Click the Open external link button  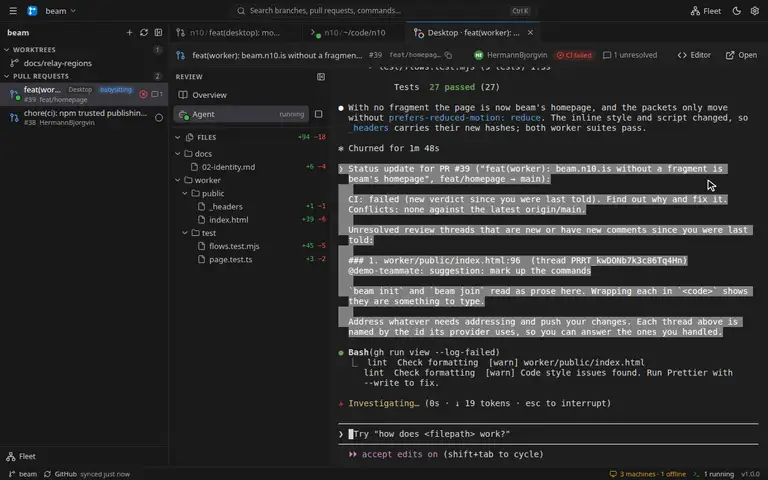click(741, 55)
